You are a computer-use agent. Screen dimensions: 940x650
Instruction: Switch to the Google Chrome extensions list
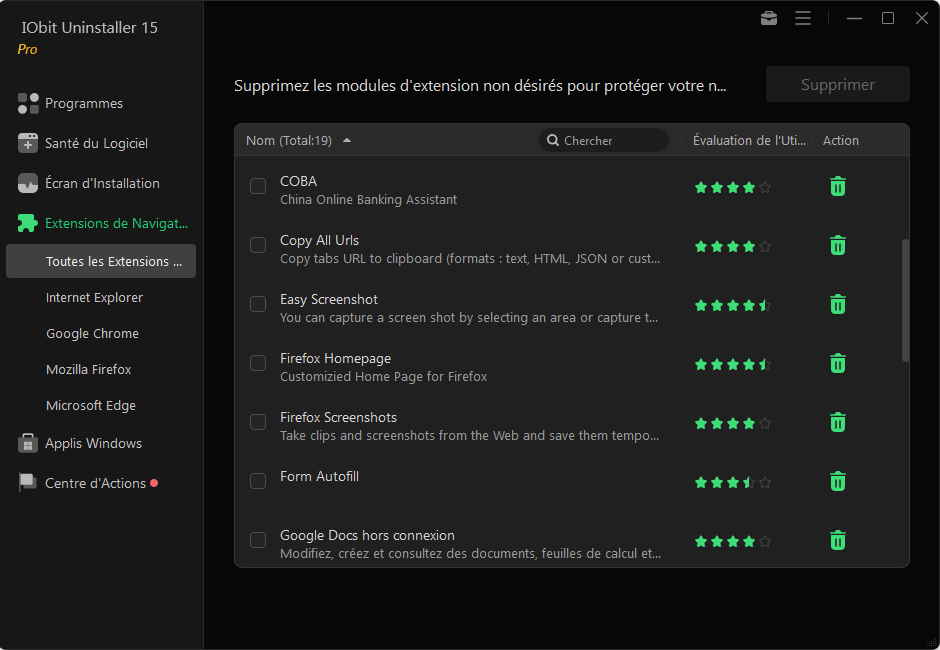(x=92, y=333)
